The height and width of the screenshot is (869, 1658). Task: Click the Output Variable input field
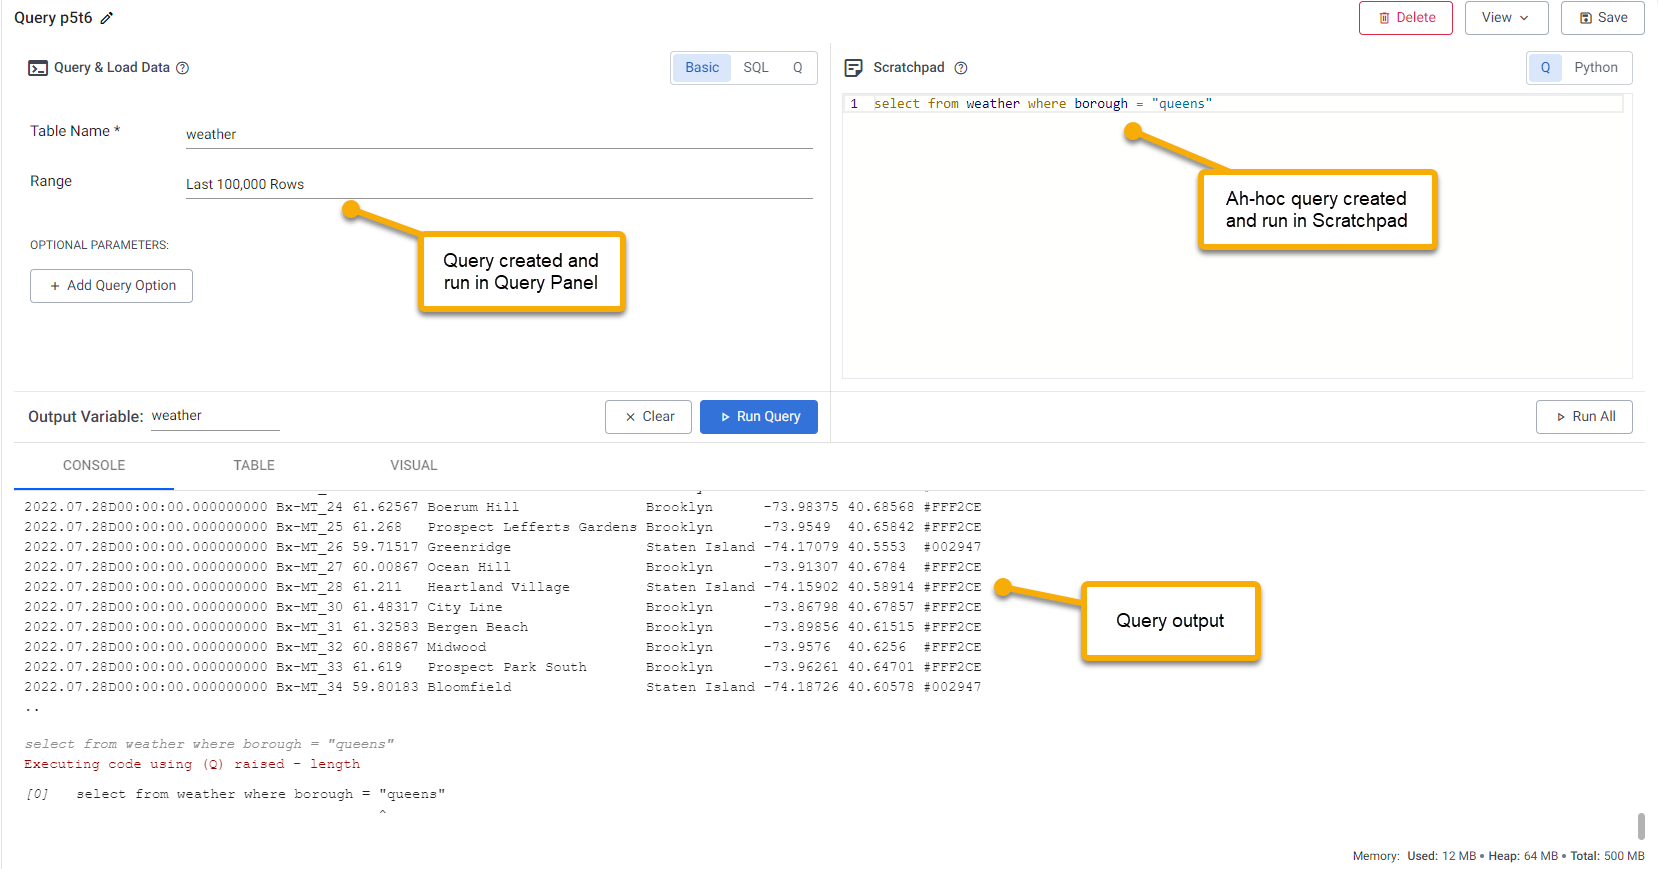[x=214, y=416]
